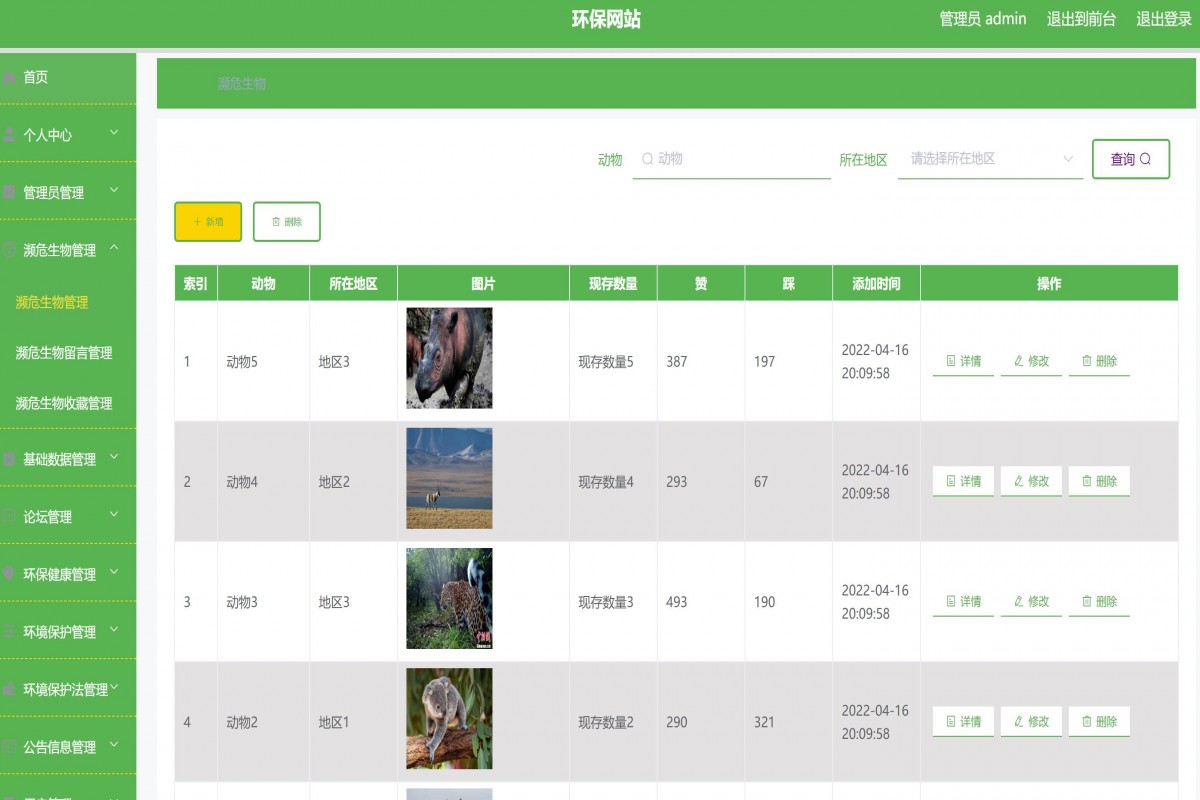Screen dimensions: 1200x800
Task: Collapse the 濒危生物管理 menu section
Action: click(x=60, y=250)
